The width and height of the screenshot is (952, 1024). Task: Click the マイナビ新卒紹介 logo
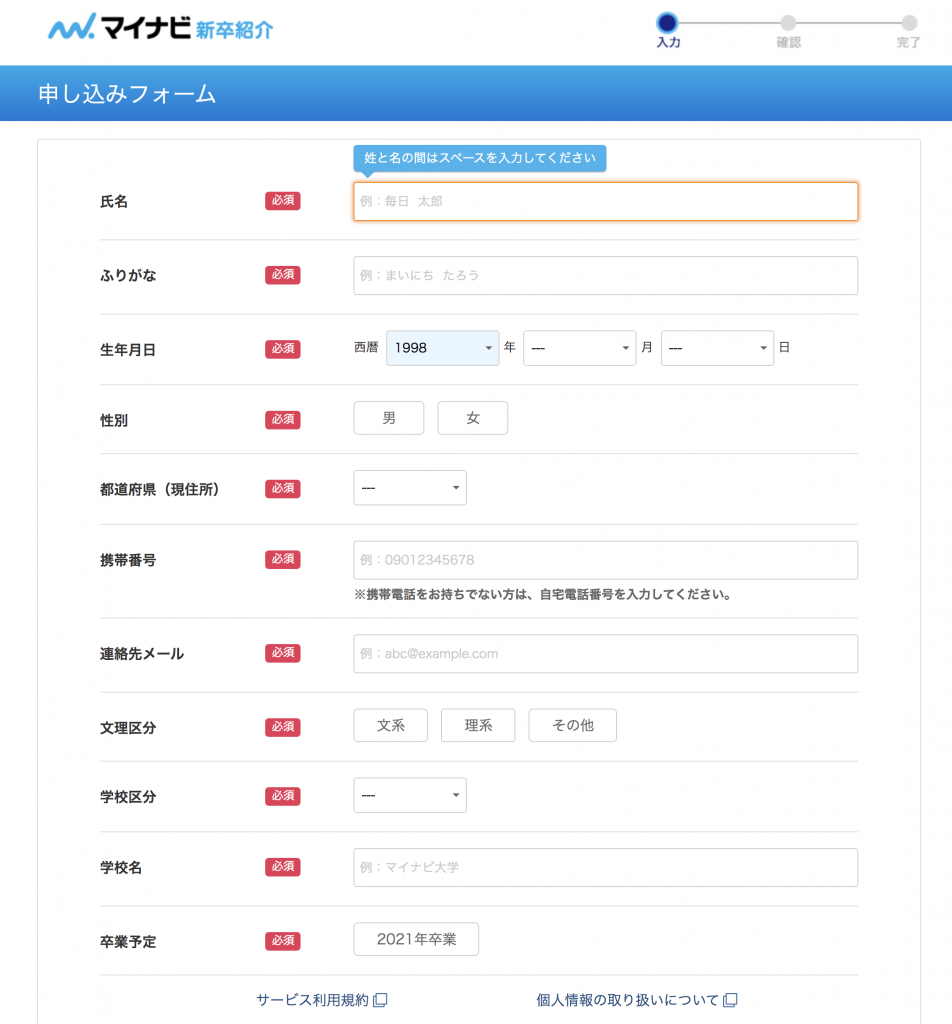pyautogui.click(x=161, y=27)
